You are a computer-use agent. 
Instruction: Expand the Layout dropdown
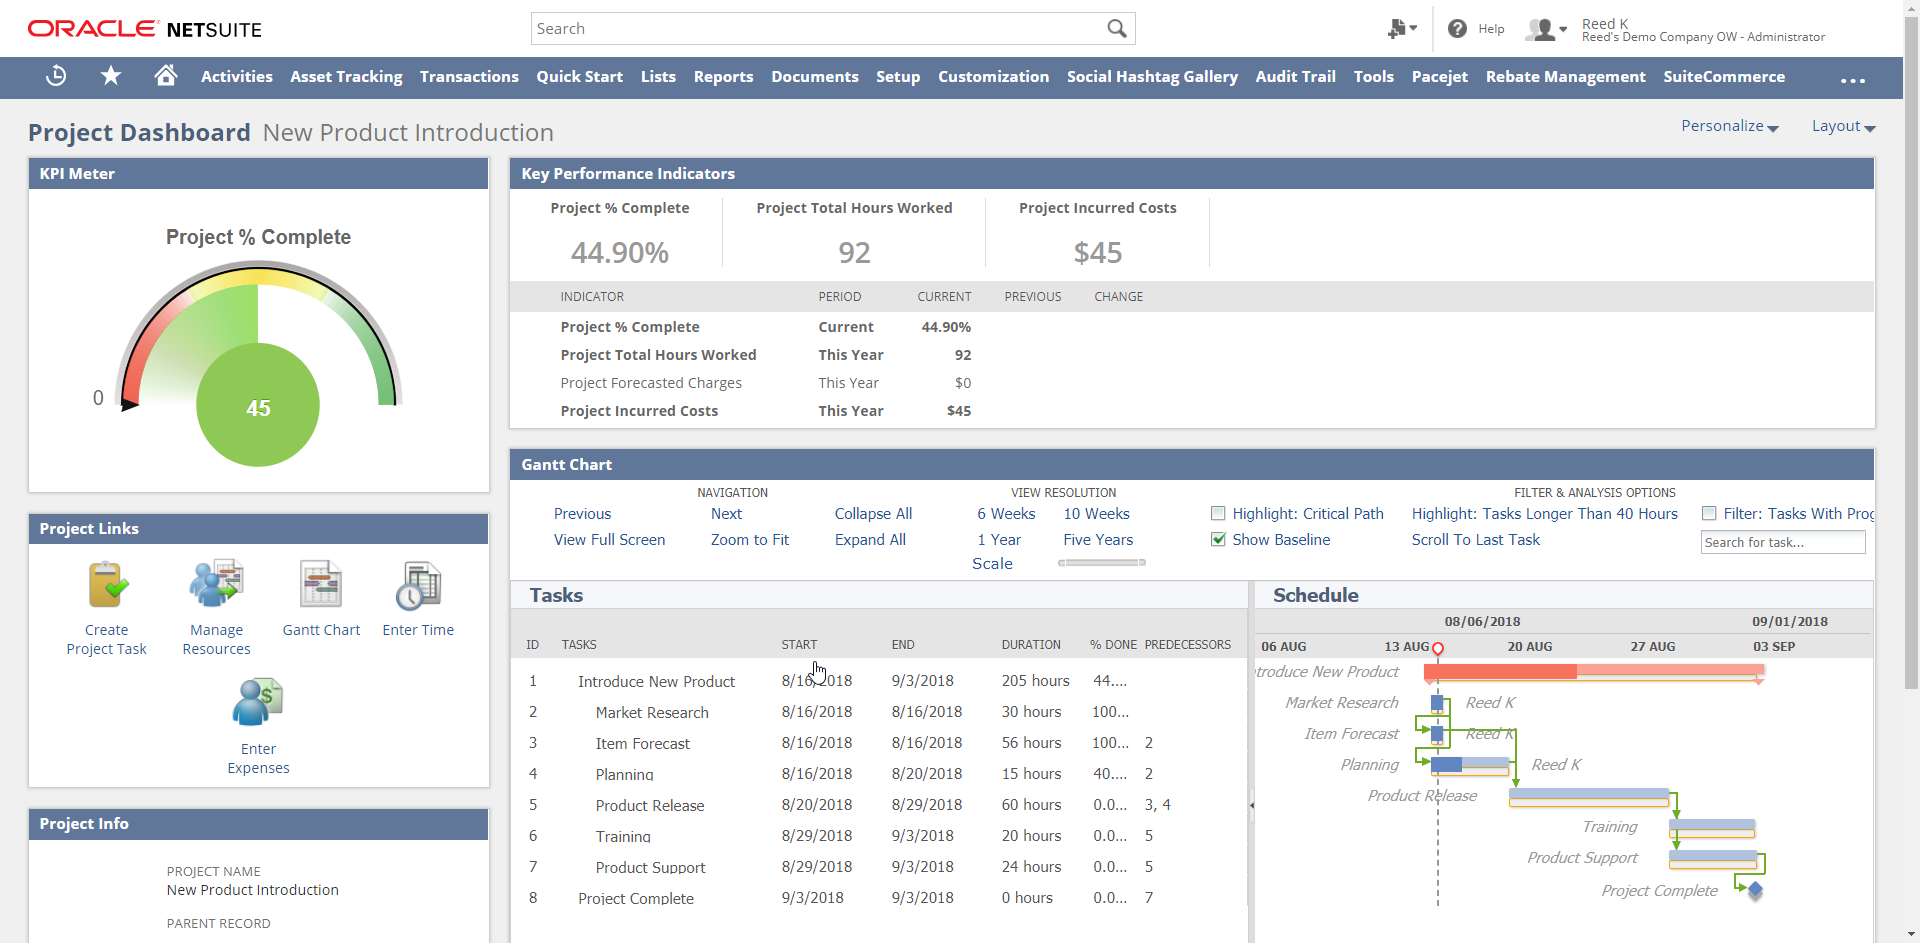[1842, 126]
